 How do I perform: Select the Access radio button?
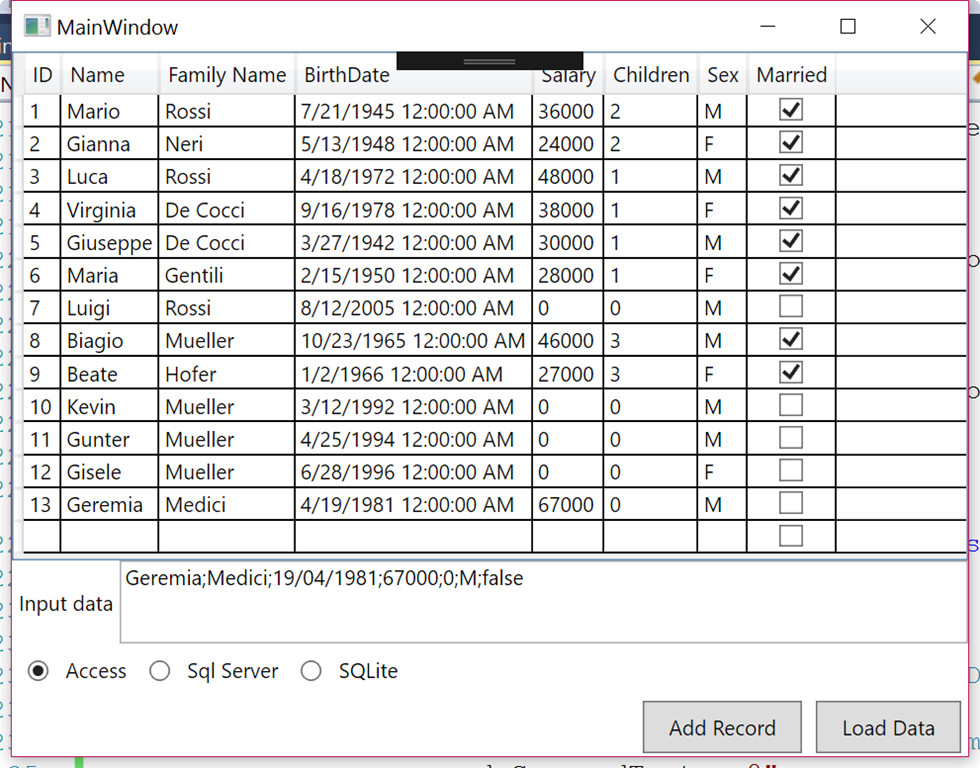click(x=39, y=671)
